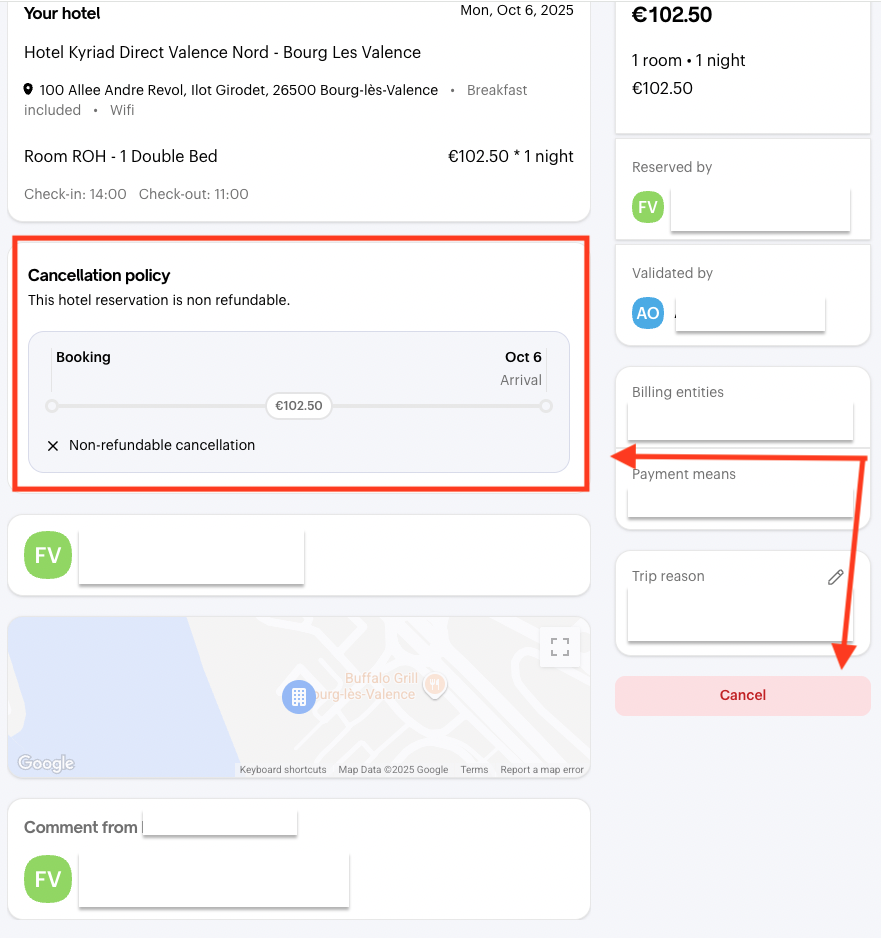881x938 pixels.
Task: Click the €102.50 pill on the cancellation timeline
Action: click(298, 406)
